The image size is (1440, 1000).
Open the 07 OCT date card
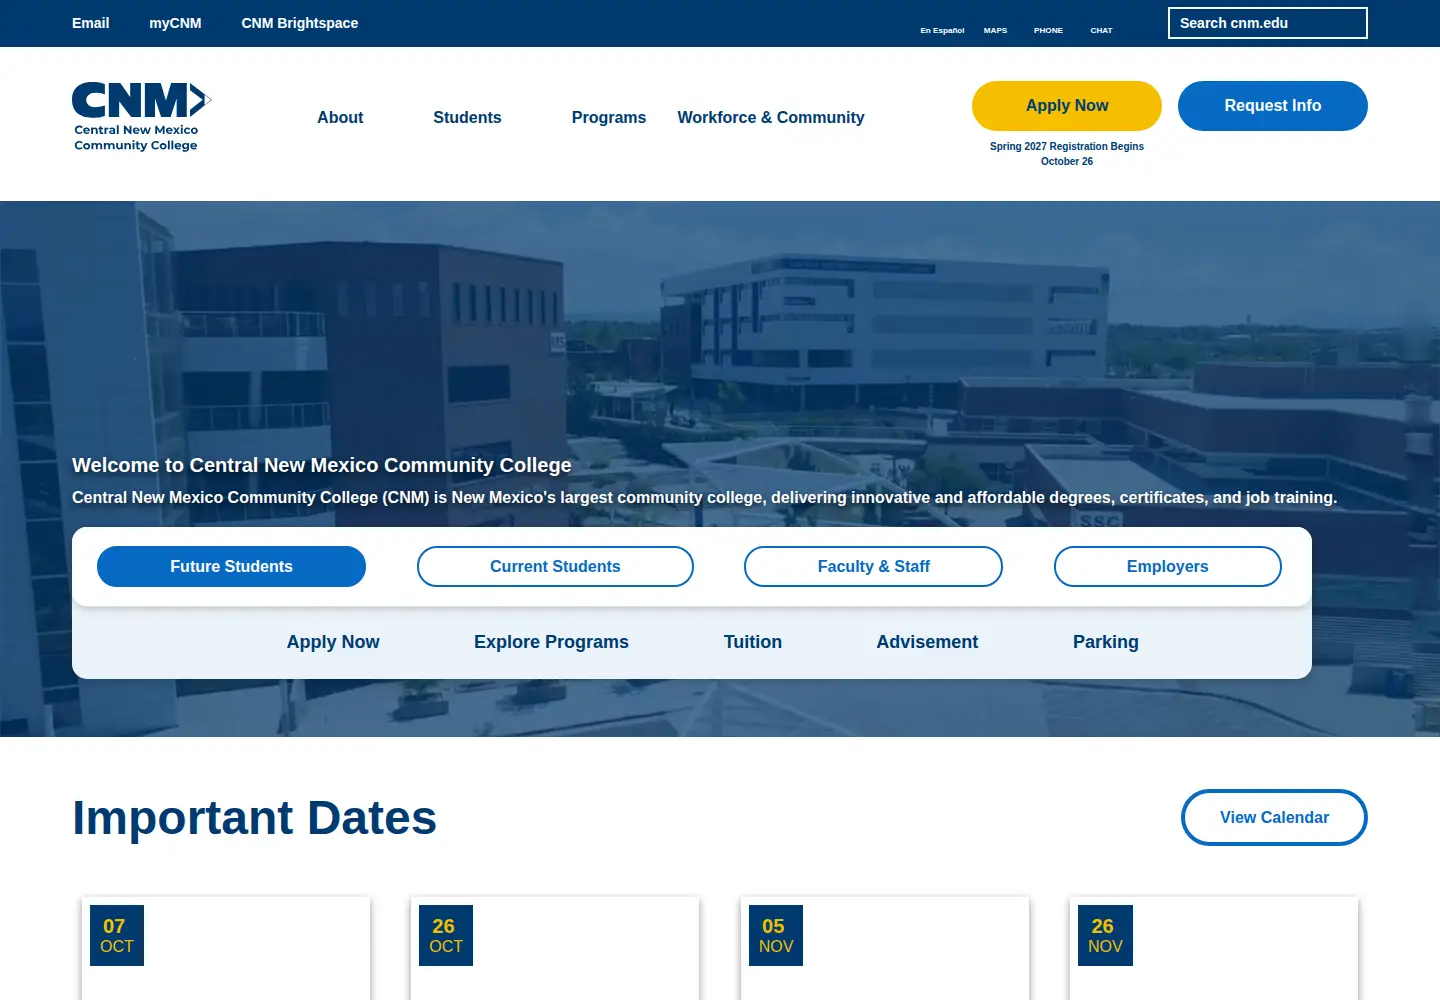click(226, 948)
